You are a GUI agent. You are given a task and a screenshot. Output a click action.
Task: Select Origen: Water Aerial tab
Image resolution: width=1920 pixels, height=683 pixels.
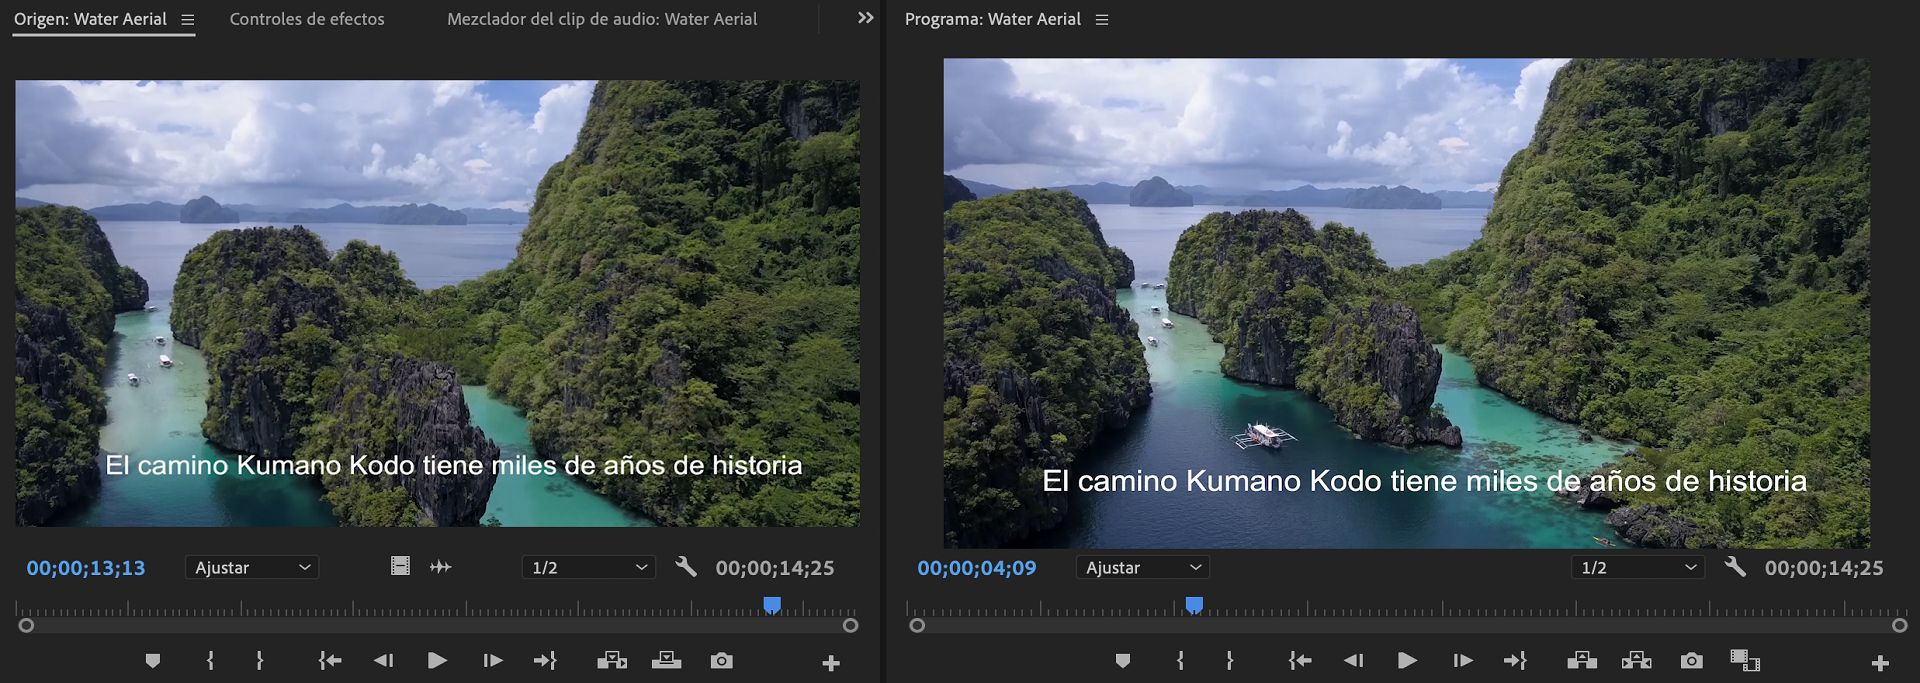[x=90, y=19]
